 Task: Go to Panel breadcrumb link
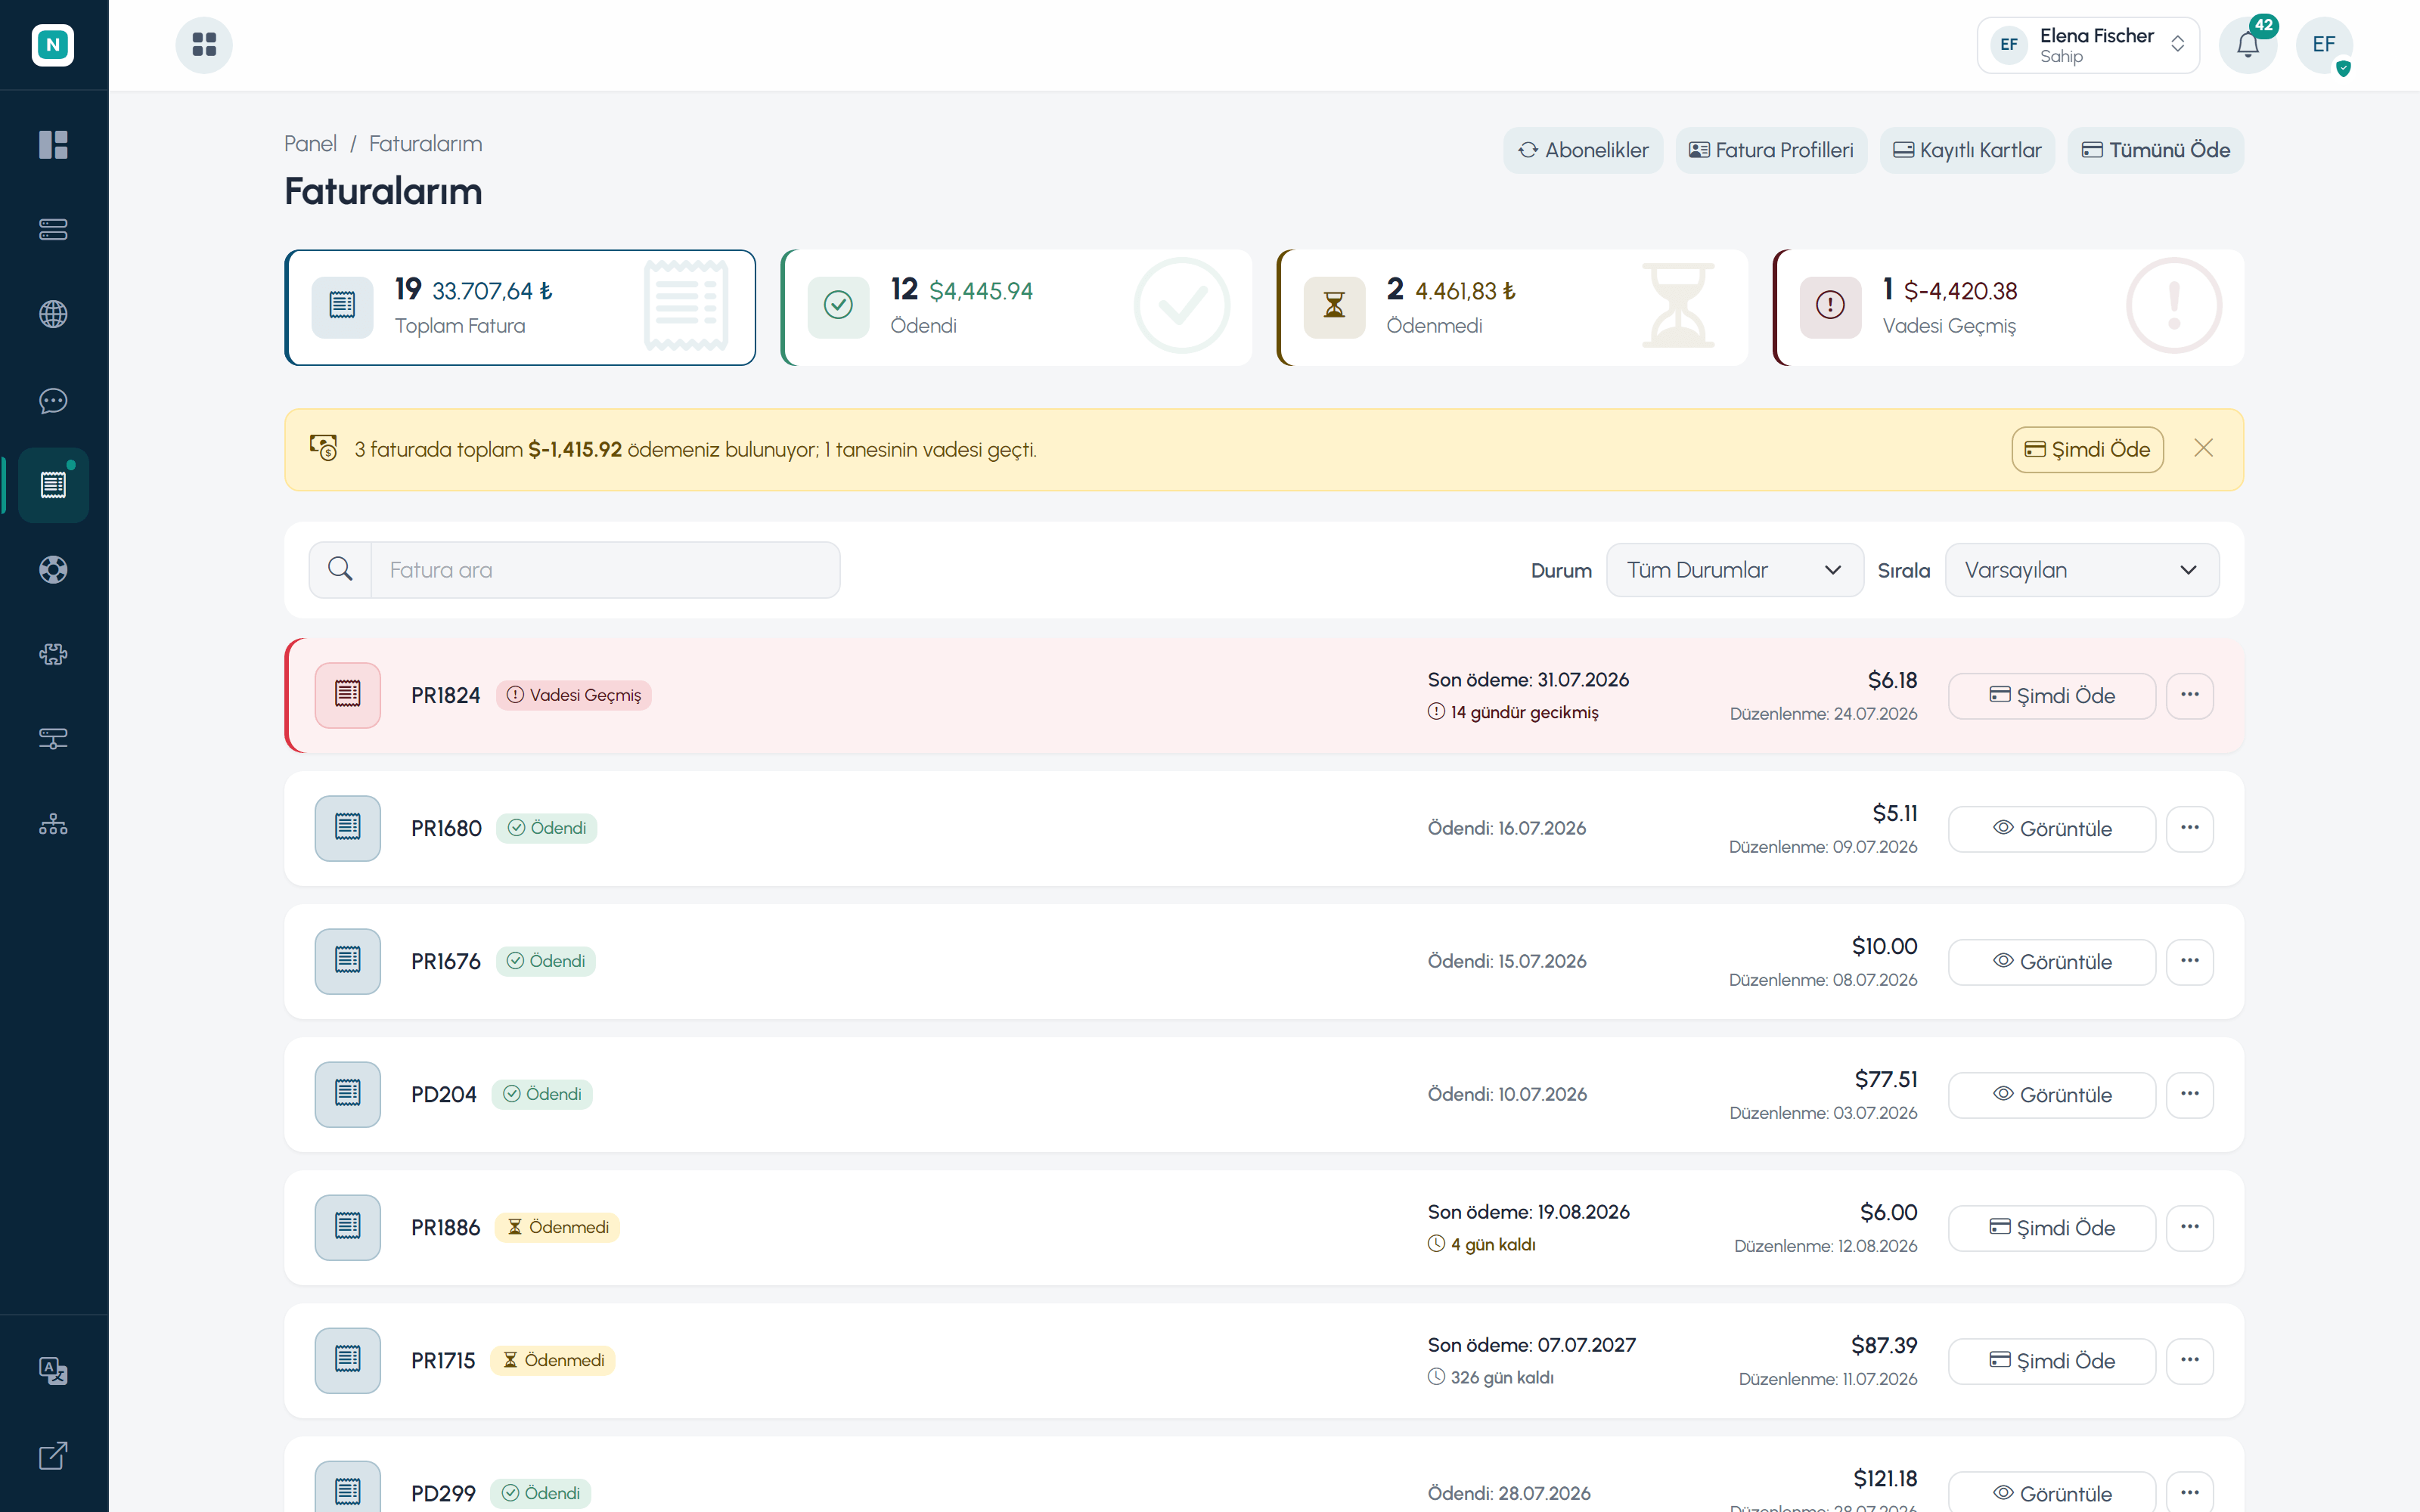[x=310, y=144]
